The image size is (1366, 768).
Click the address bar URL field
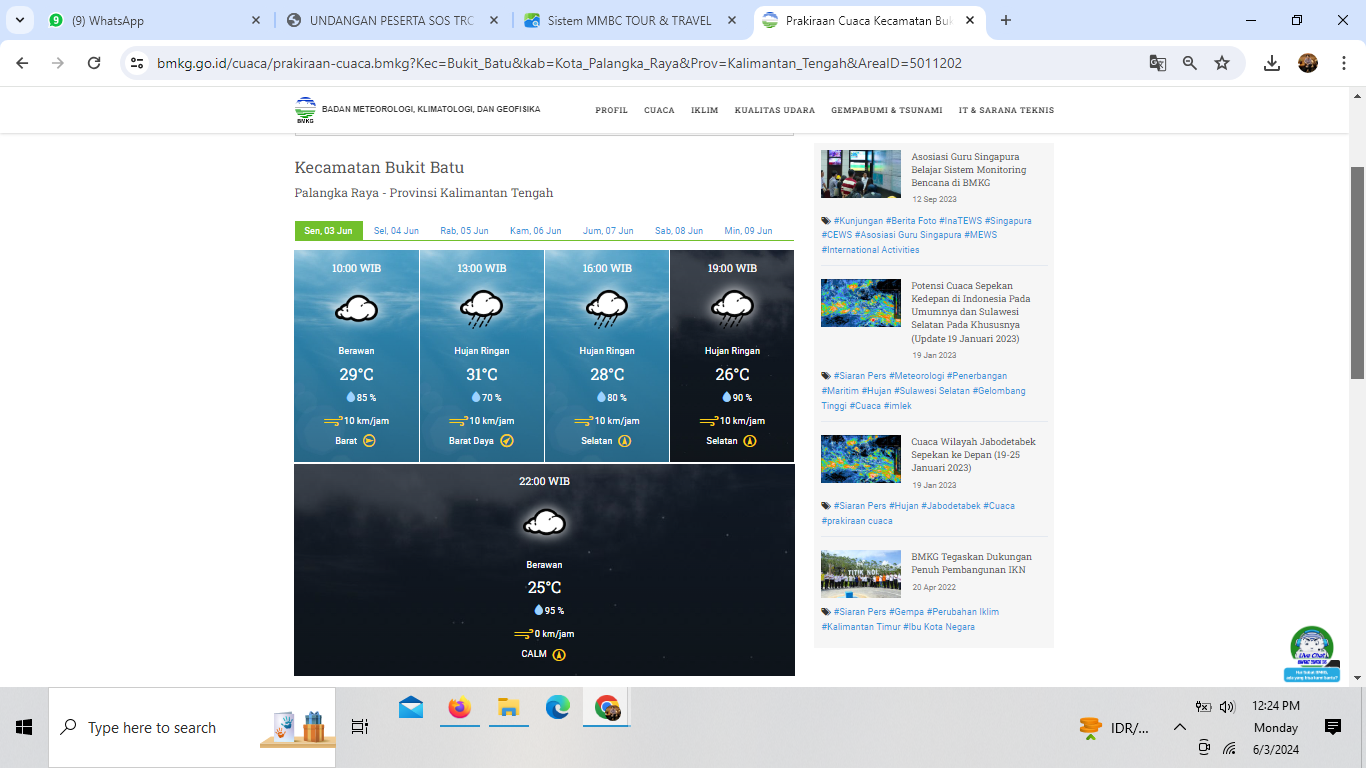pos(560,63)
